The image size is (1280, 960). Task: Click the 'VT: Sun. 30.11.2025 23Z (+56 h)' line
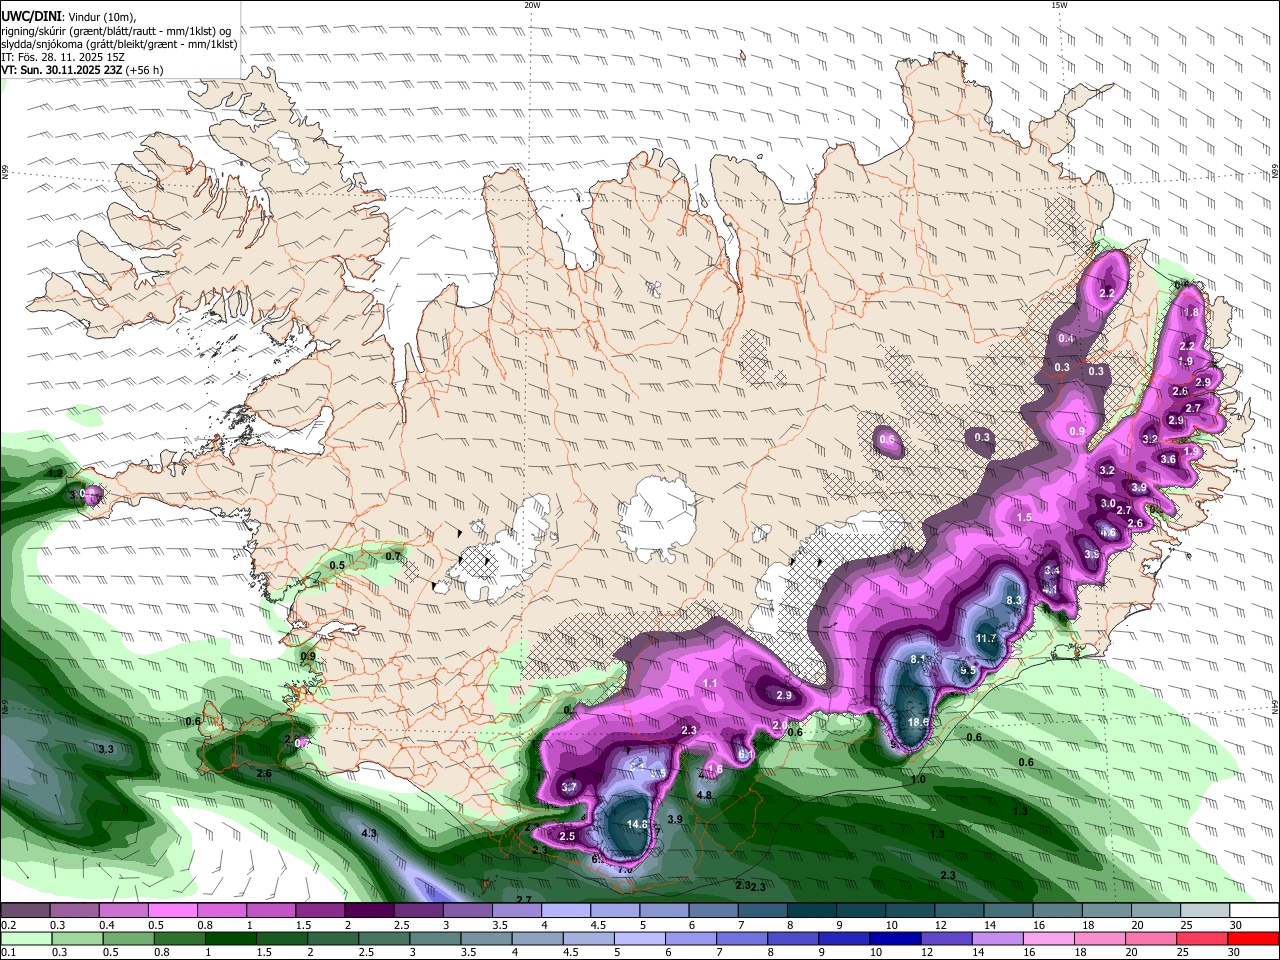point(82,70)
